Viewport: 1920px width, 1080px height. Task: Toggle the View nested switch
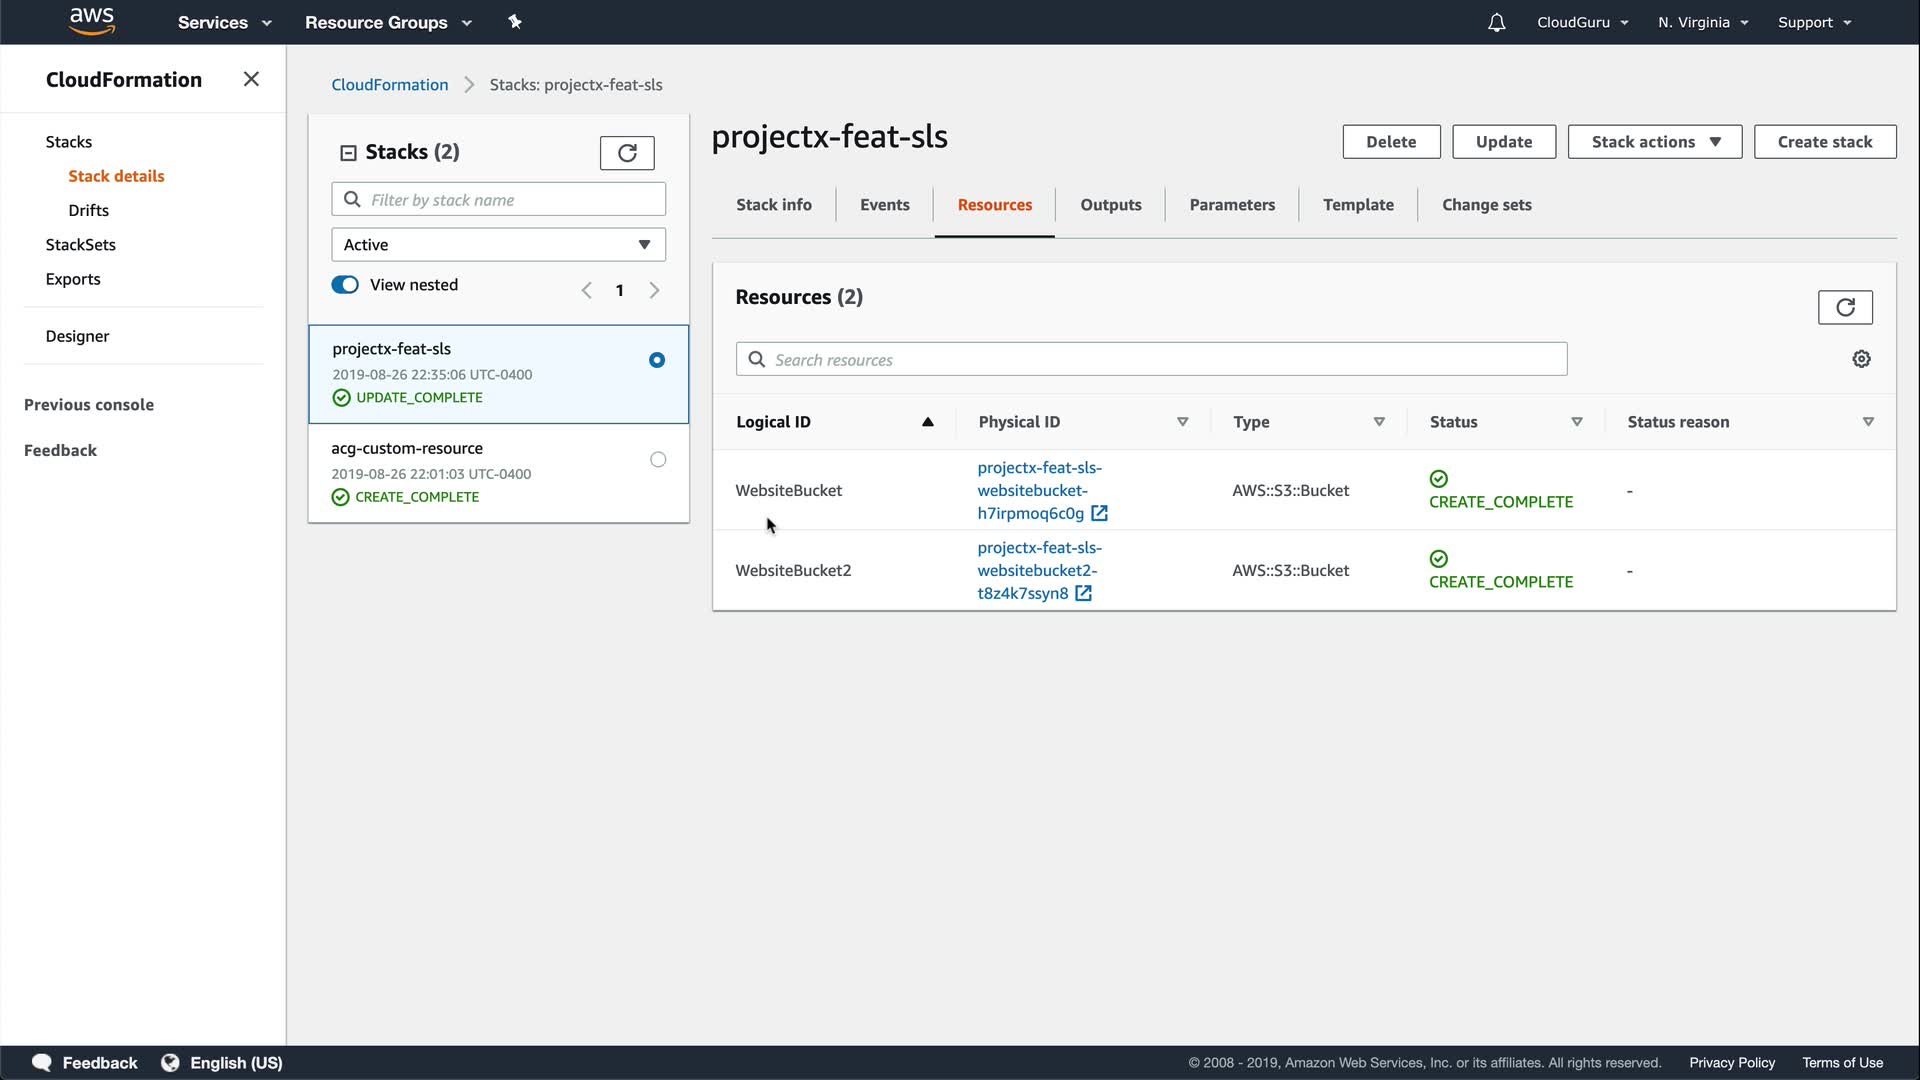(345, 285)
